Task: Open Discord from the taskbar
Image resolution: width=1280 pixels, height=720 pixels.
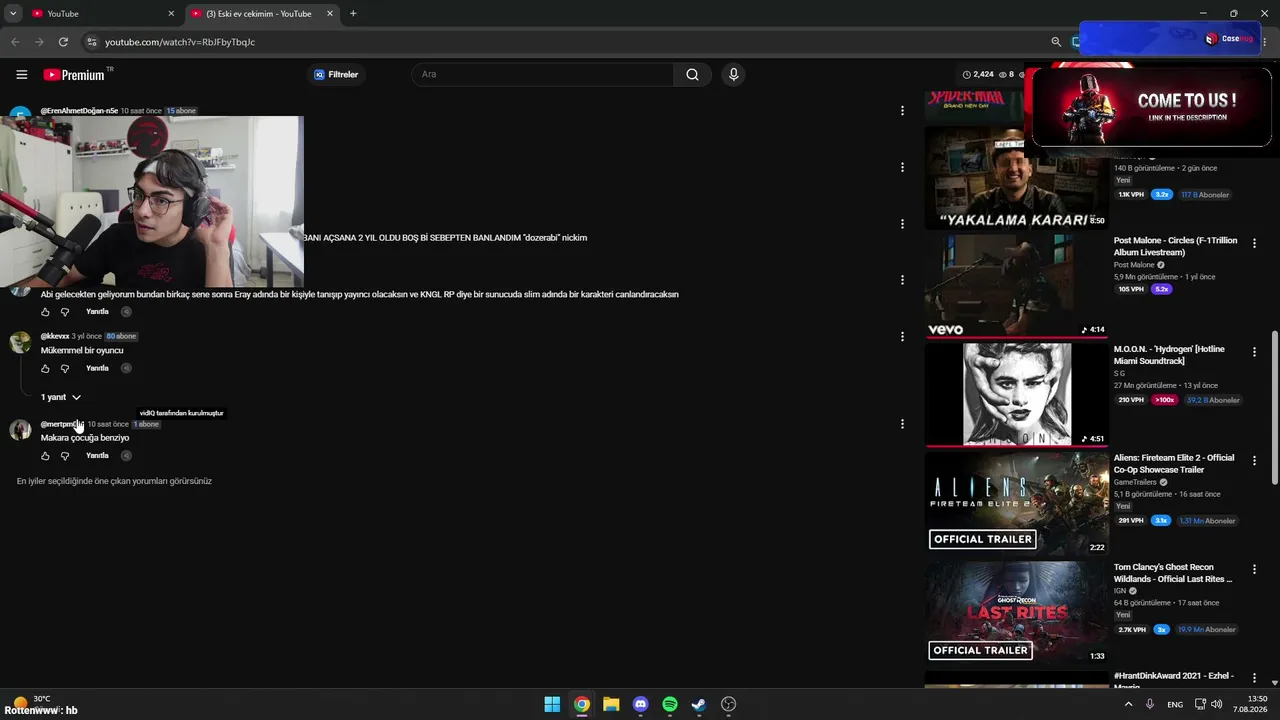Action: [x=641, y=704]
